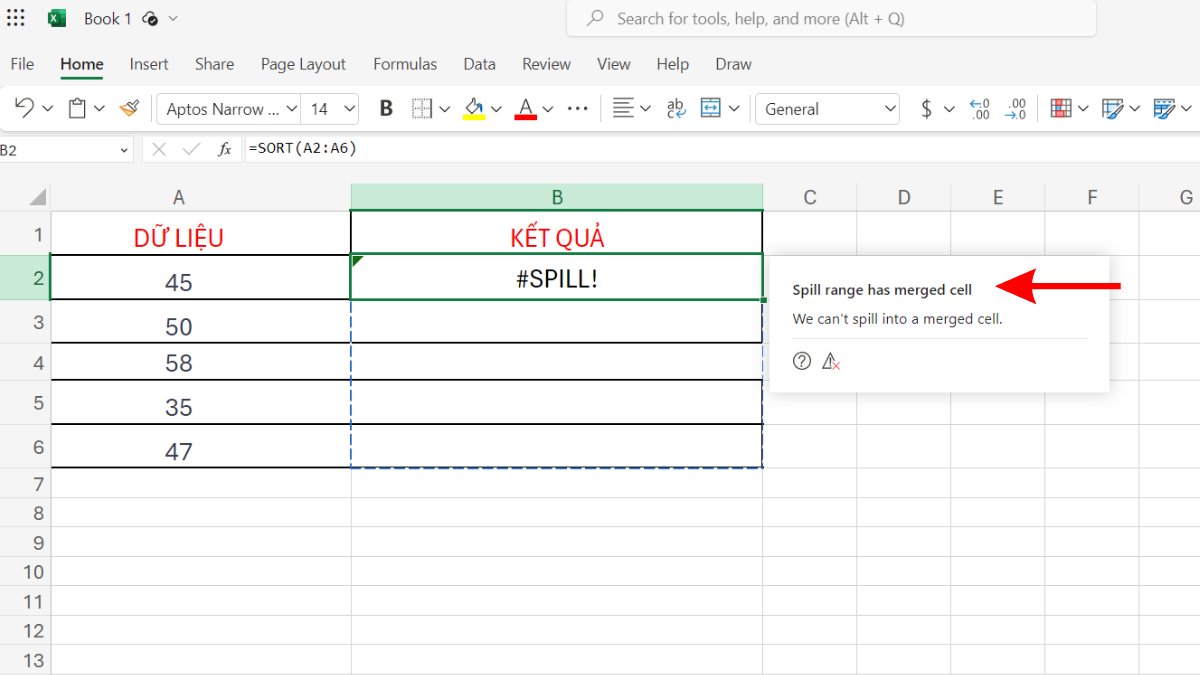Open the font size 14 dropdown
Screen dimensions: 1200x675
(x=332, y=109)
